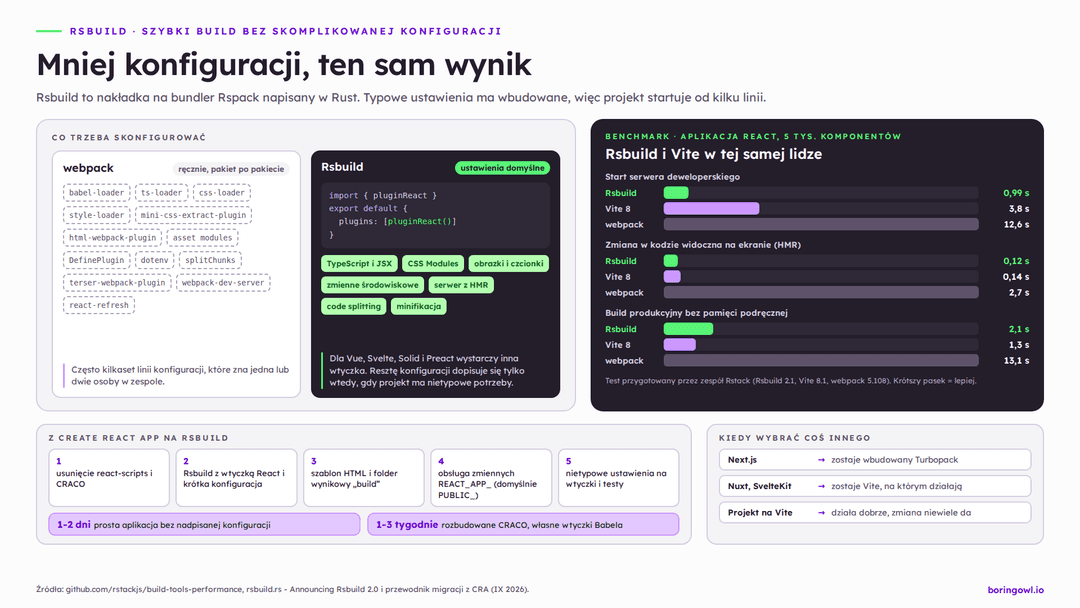Click the sources footnote text
The height and width of the screenshot is (608, 1080).
(282, 589)
